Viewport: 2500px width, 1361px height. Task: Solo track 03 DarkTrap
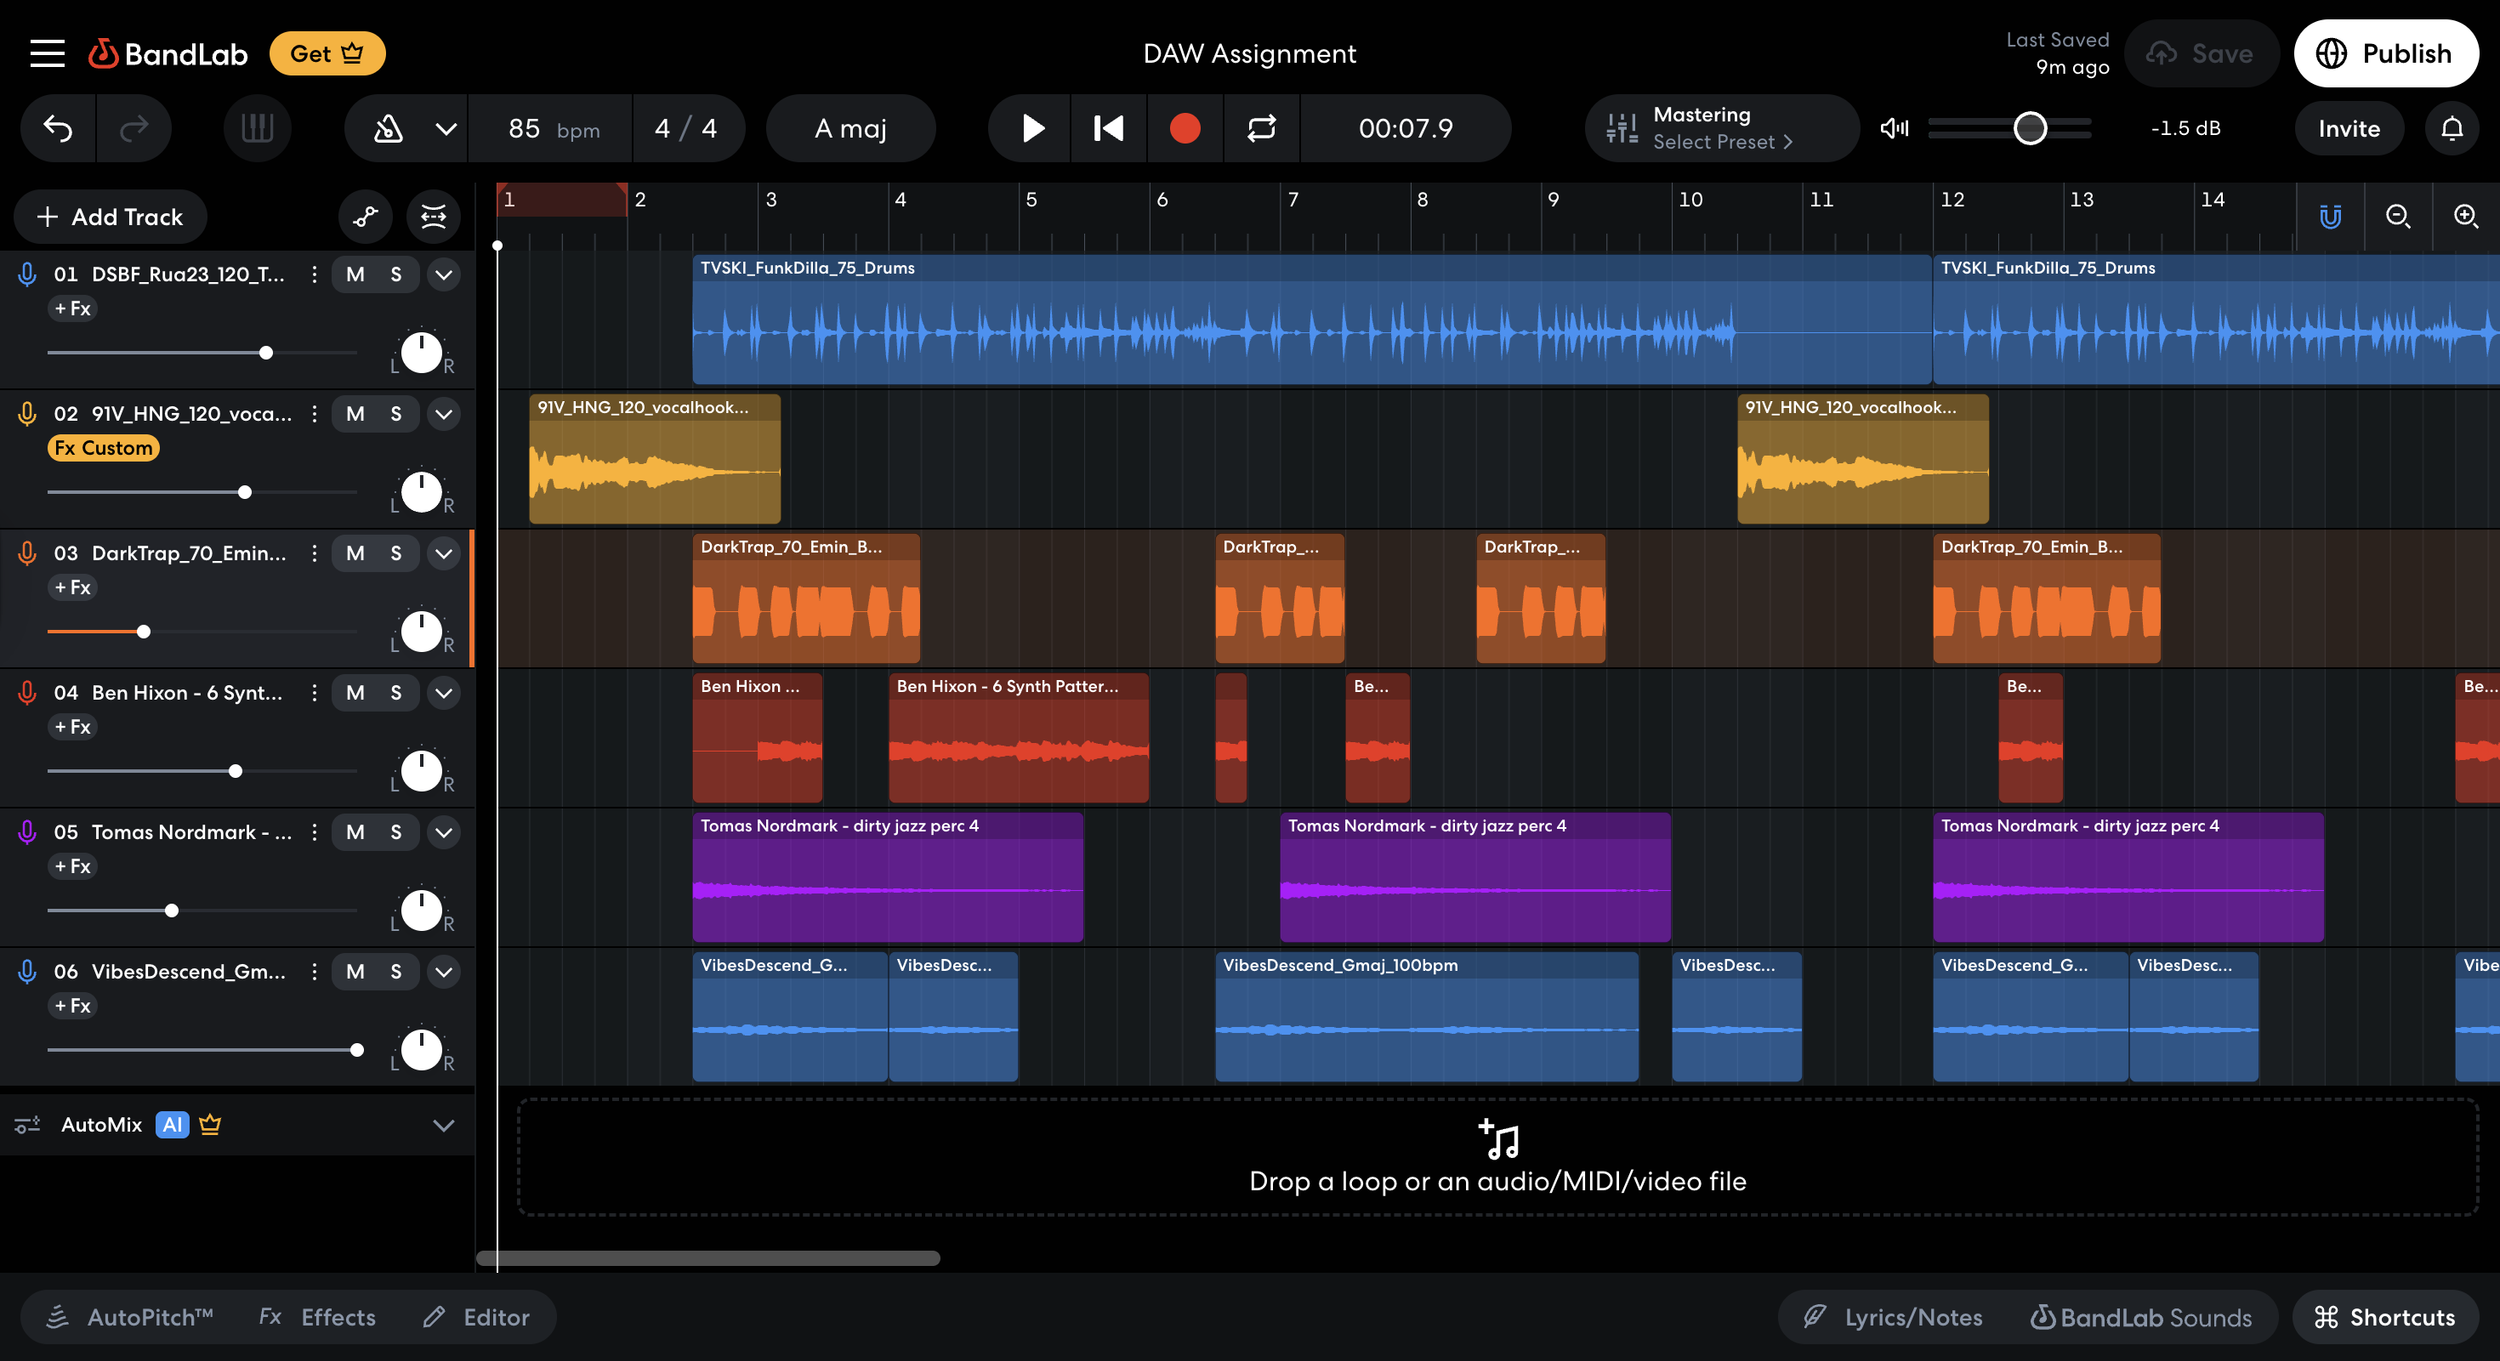point(396,553)
